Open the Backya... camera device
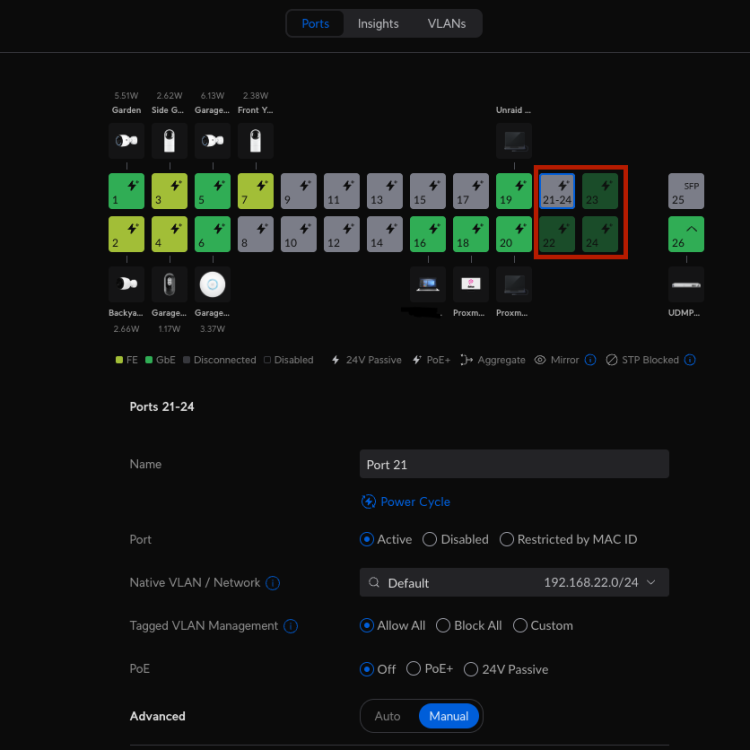Viewport: 750px width, 750px height. [x=126, y=284]
